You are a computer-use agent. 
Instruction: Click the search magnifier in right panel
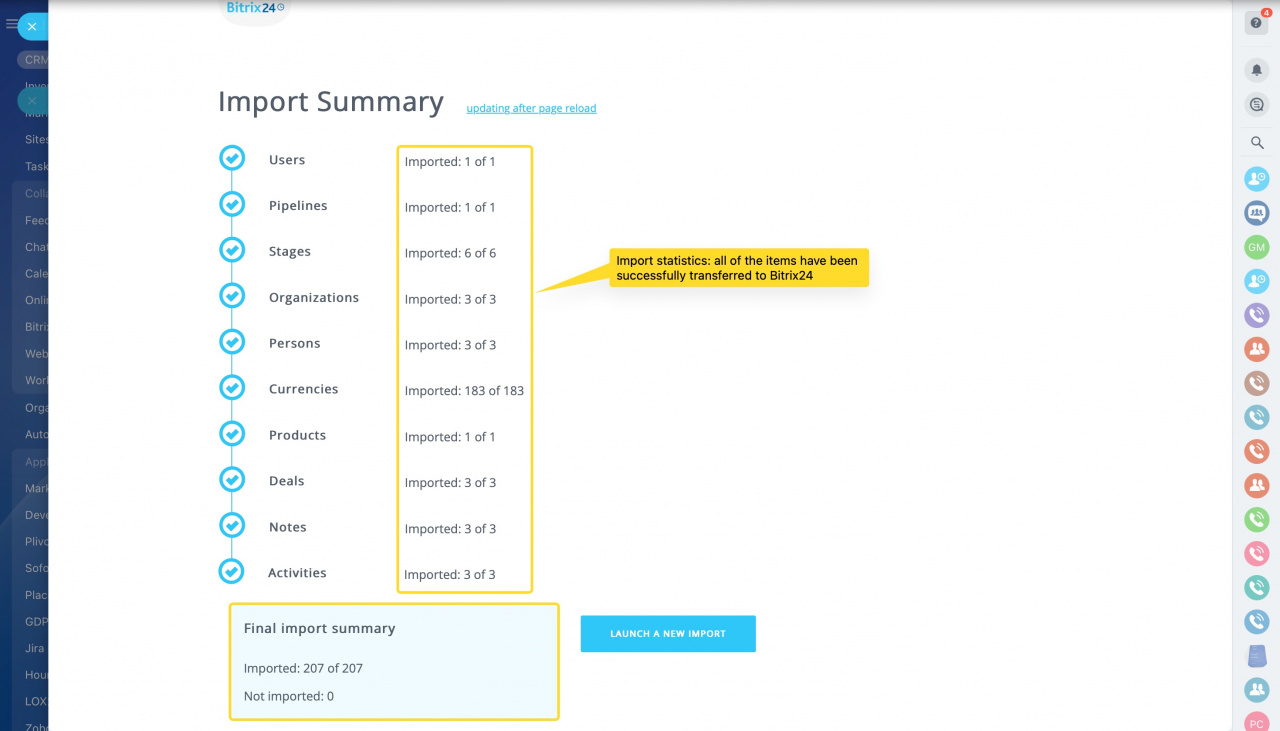pos(1257,143)
